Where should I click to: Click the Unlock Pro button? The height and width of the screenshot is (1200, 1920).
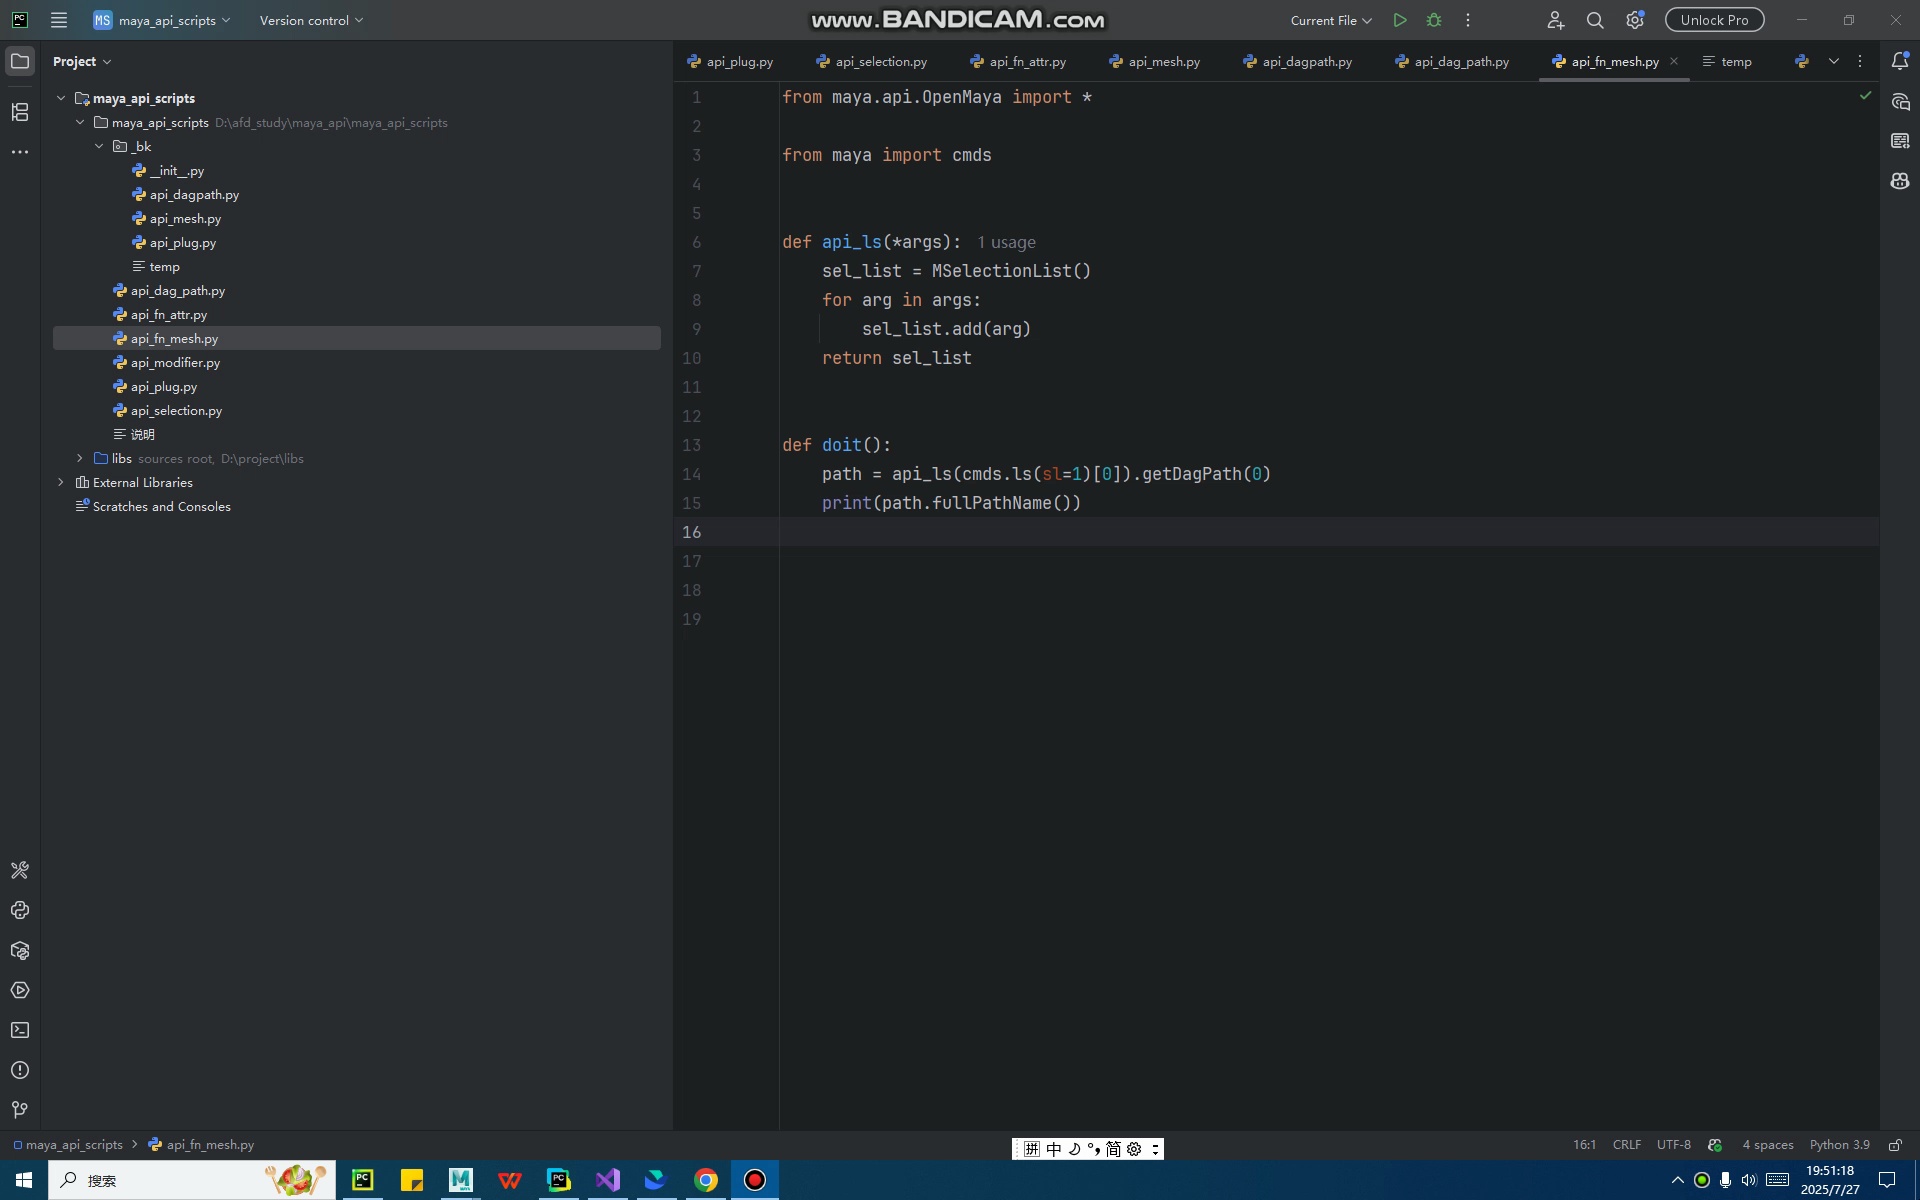pyautogui.click(x=1714, y=19)
